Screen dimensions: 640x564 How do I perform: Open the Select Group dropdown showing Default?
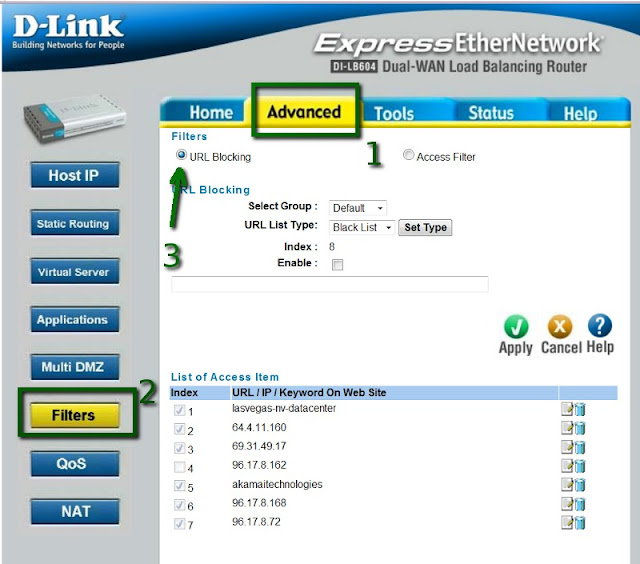[358, 208]
